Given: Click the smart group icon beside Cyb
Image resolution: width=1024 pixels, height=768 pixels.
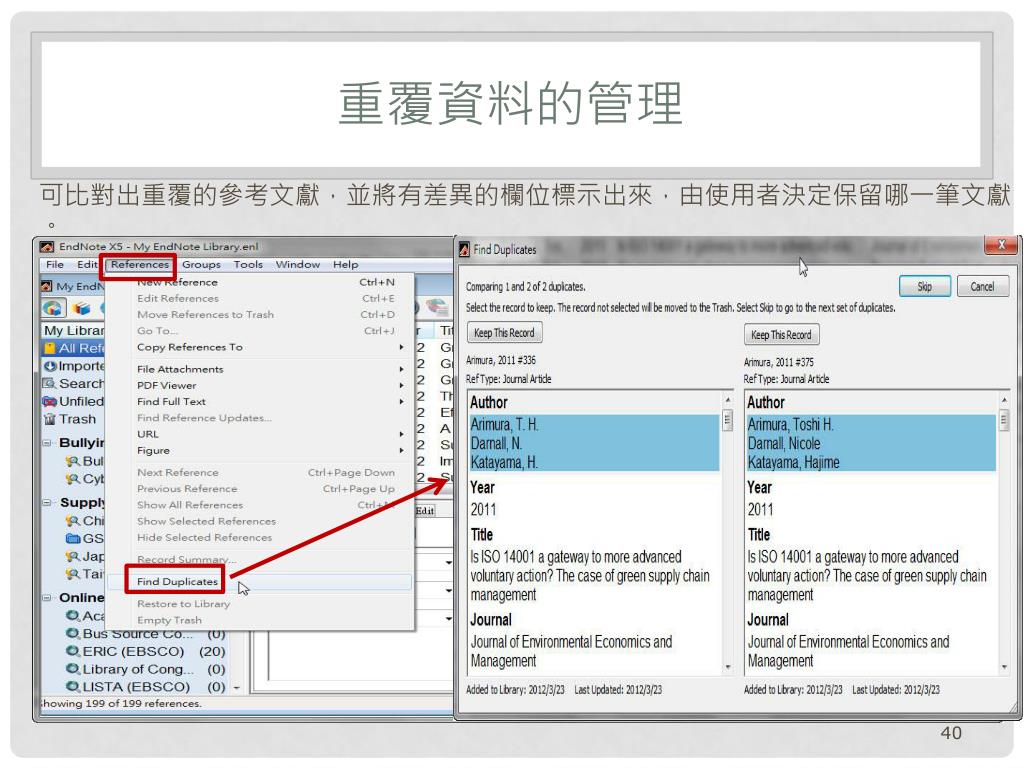Looking at the screenshot, I should (73, 479).
